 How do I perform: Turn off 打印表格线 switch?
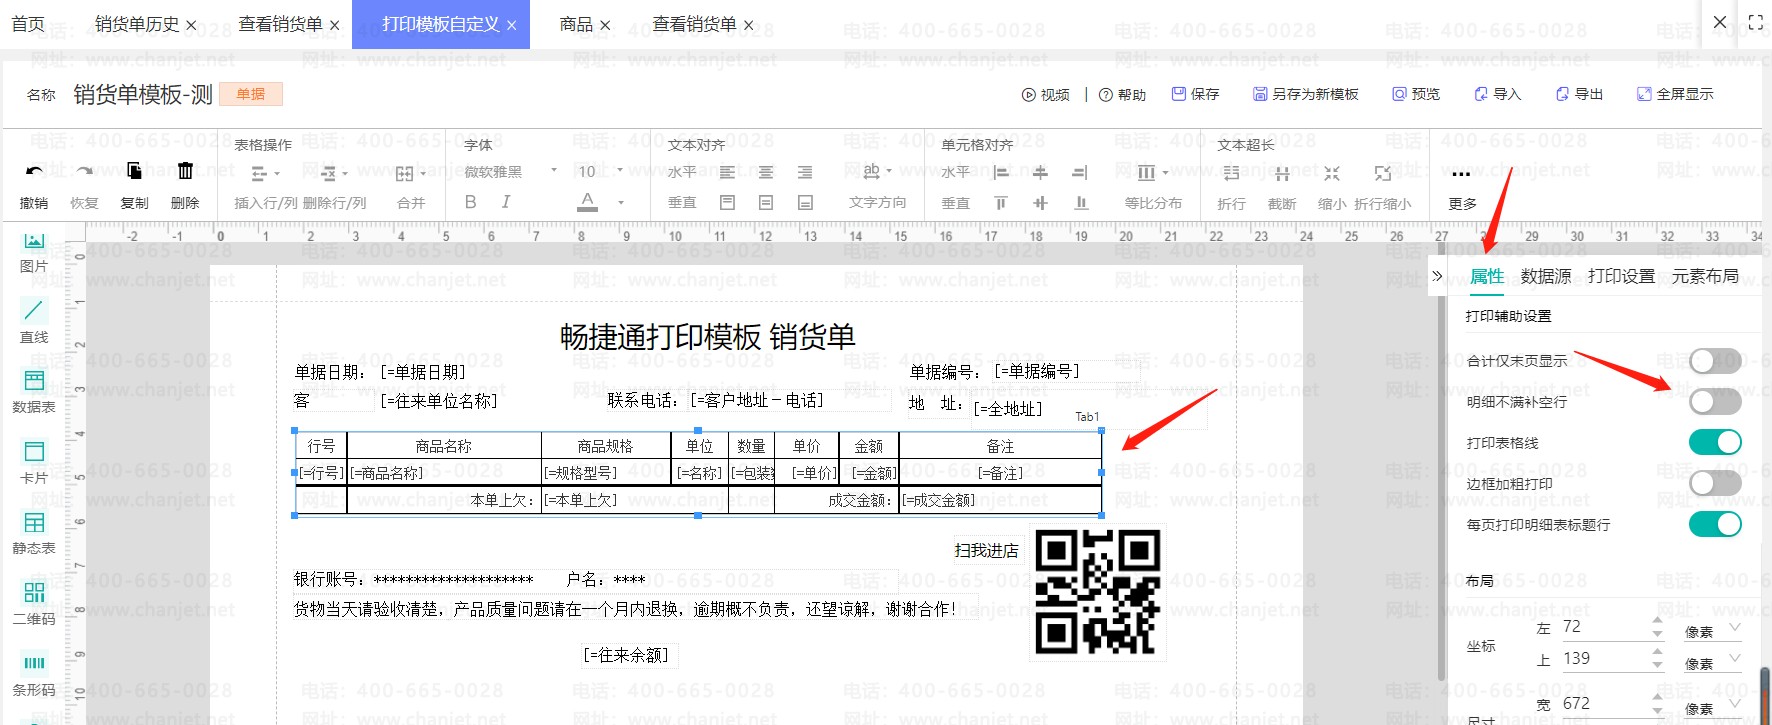click(1715, 443)
